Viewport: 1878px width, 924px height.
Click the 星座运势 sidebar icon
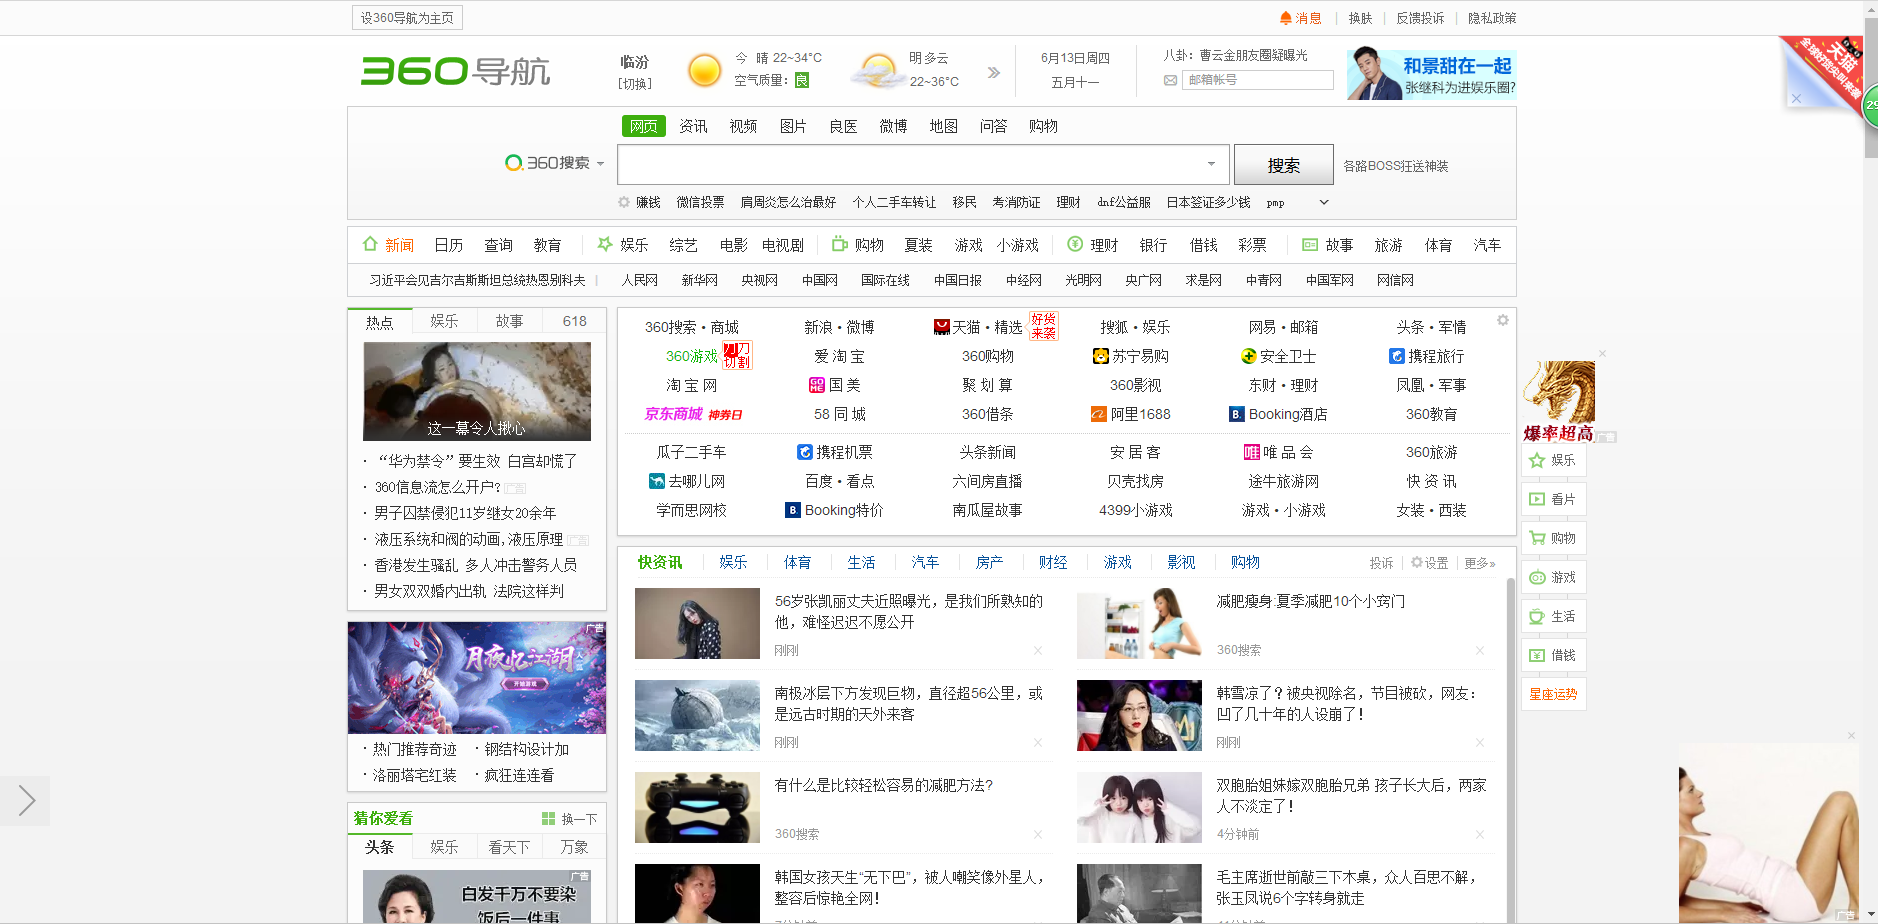[1553, 694]
